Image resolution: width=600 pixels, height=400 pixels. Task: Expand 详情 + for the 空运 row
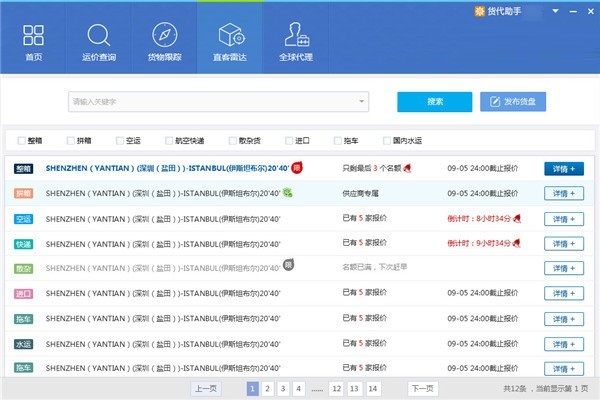point(564,219)
